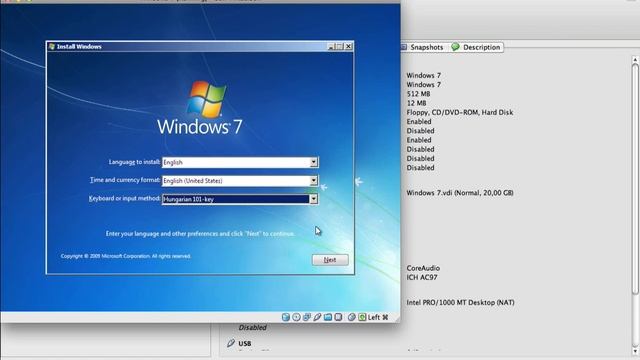This screenshot has width=640, height=360.
Task: Click the optical CD/DVD drive status icon
Action: [x=296, y=317]
